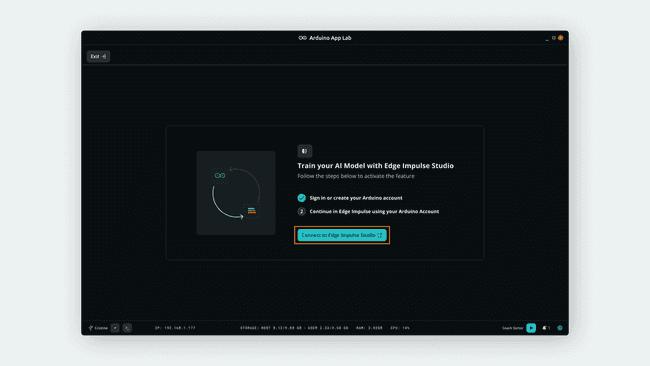
Task: Click the IP address in the status bar
Action: (x=175, y=328)
